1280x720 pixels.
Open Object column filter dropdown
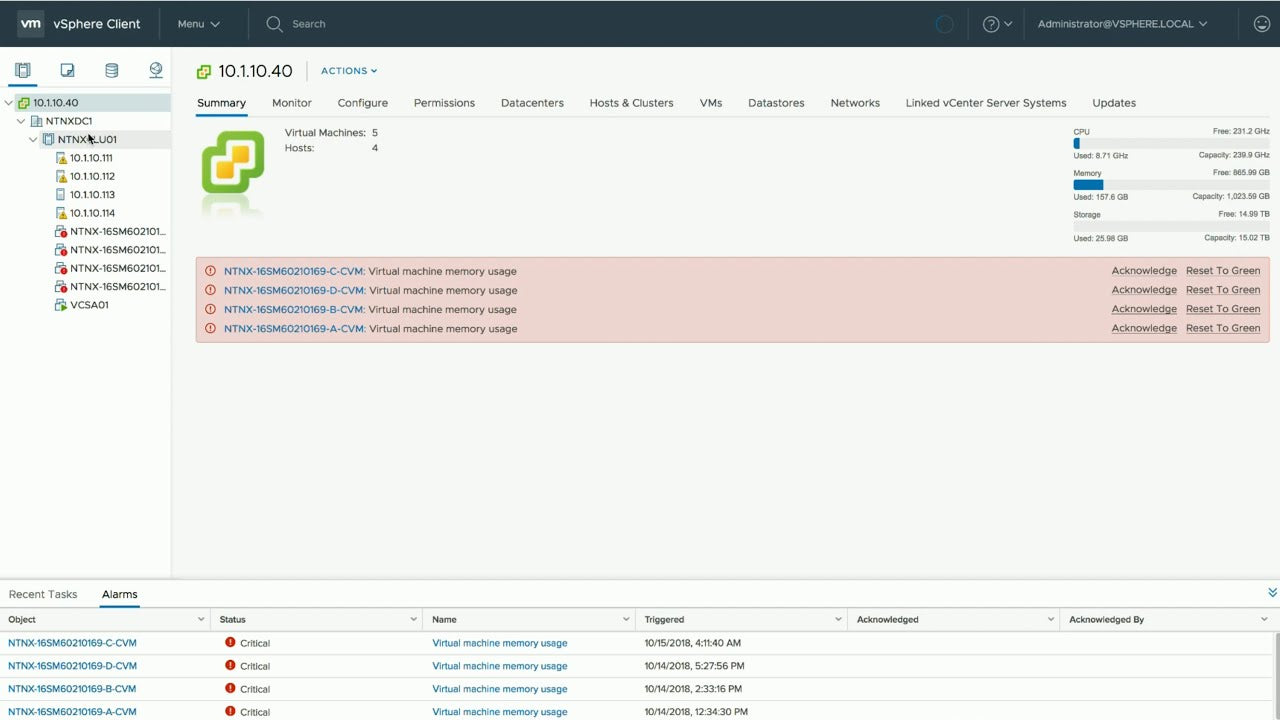coord(201,620)
